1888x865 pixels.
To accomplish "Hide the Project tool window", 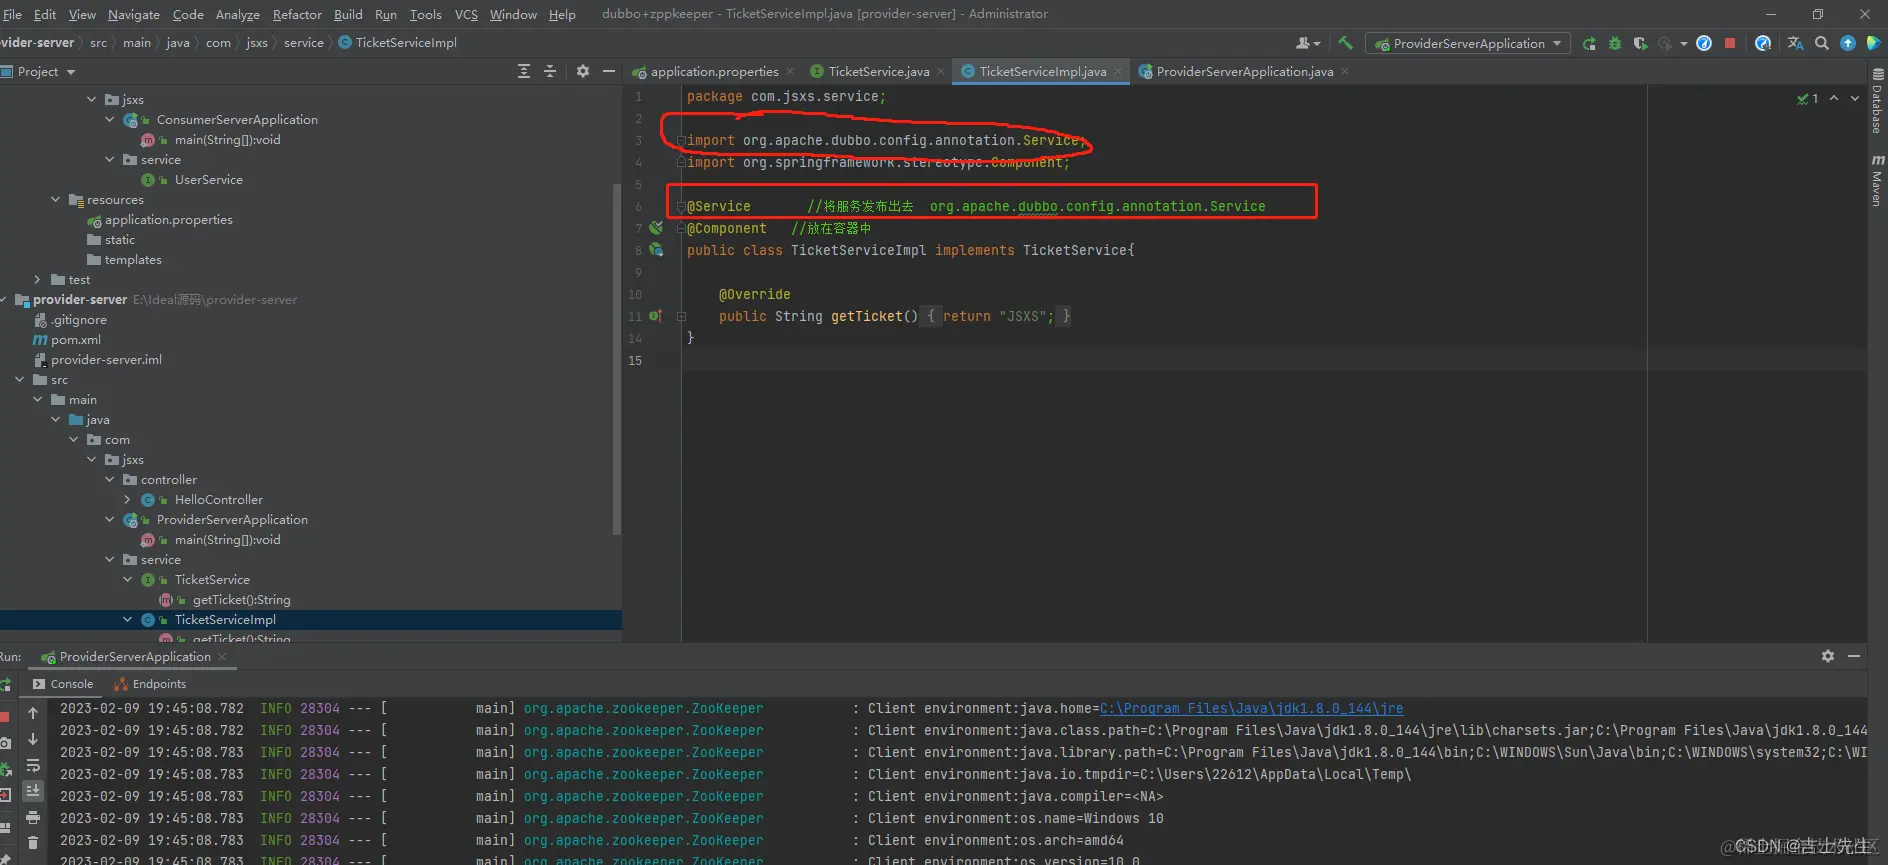I will (608, 71).
